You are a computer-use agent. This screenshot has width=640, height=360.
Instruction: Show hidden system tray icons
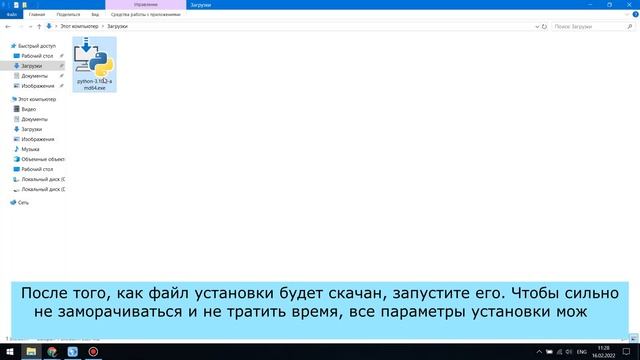pos(539,352)
